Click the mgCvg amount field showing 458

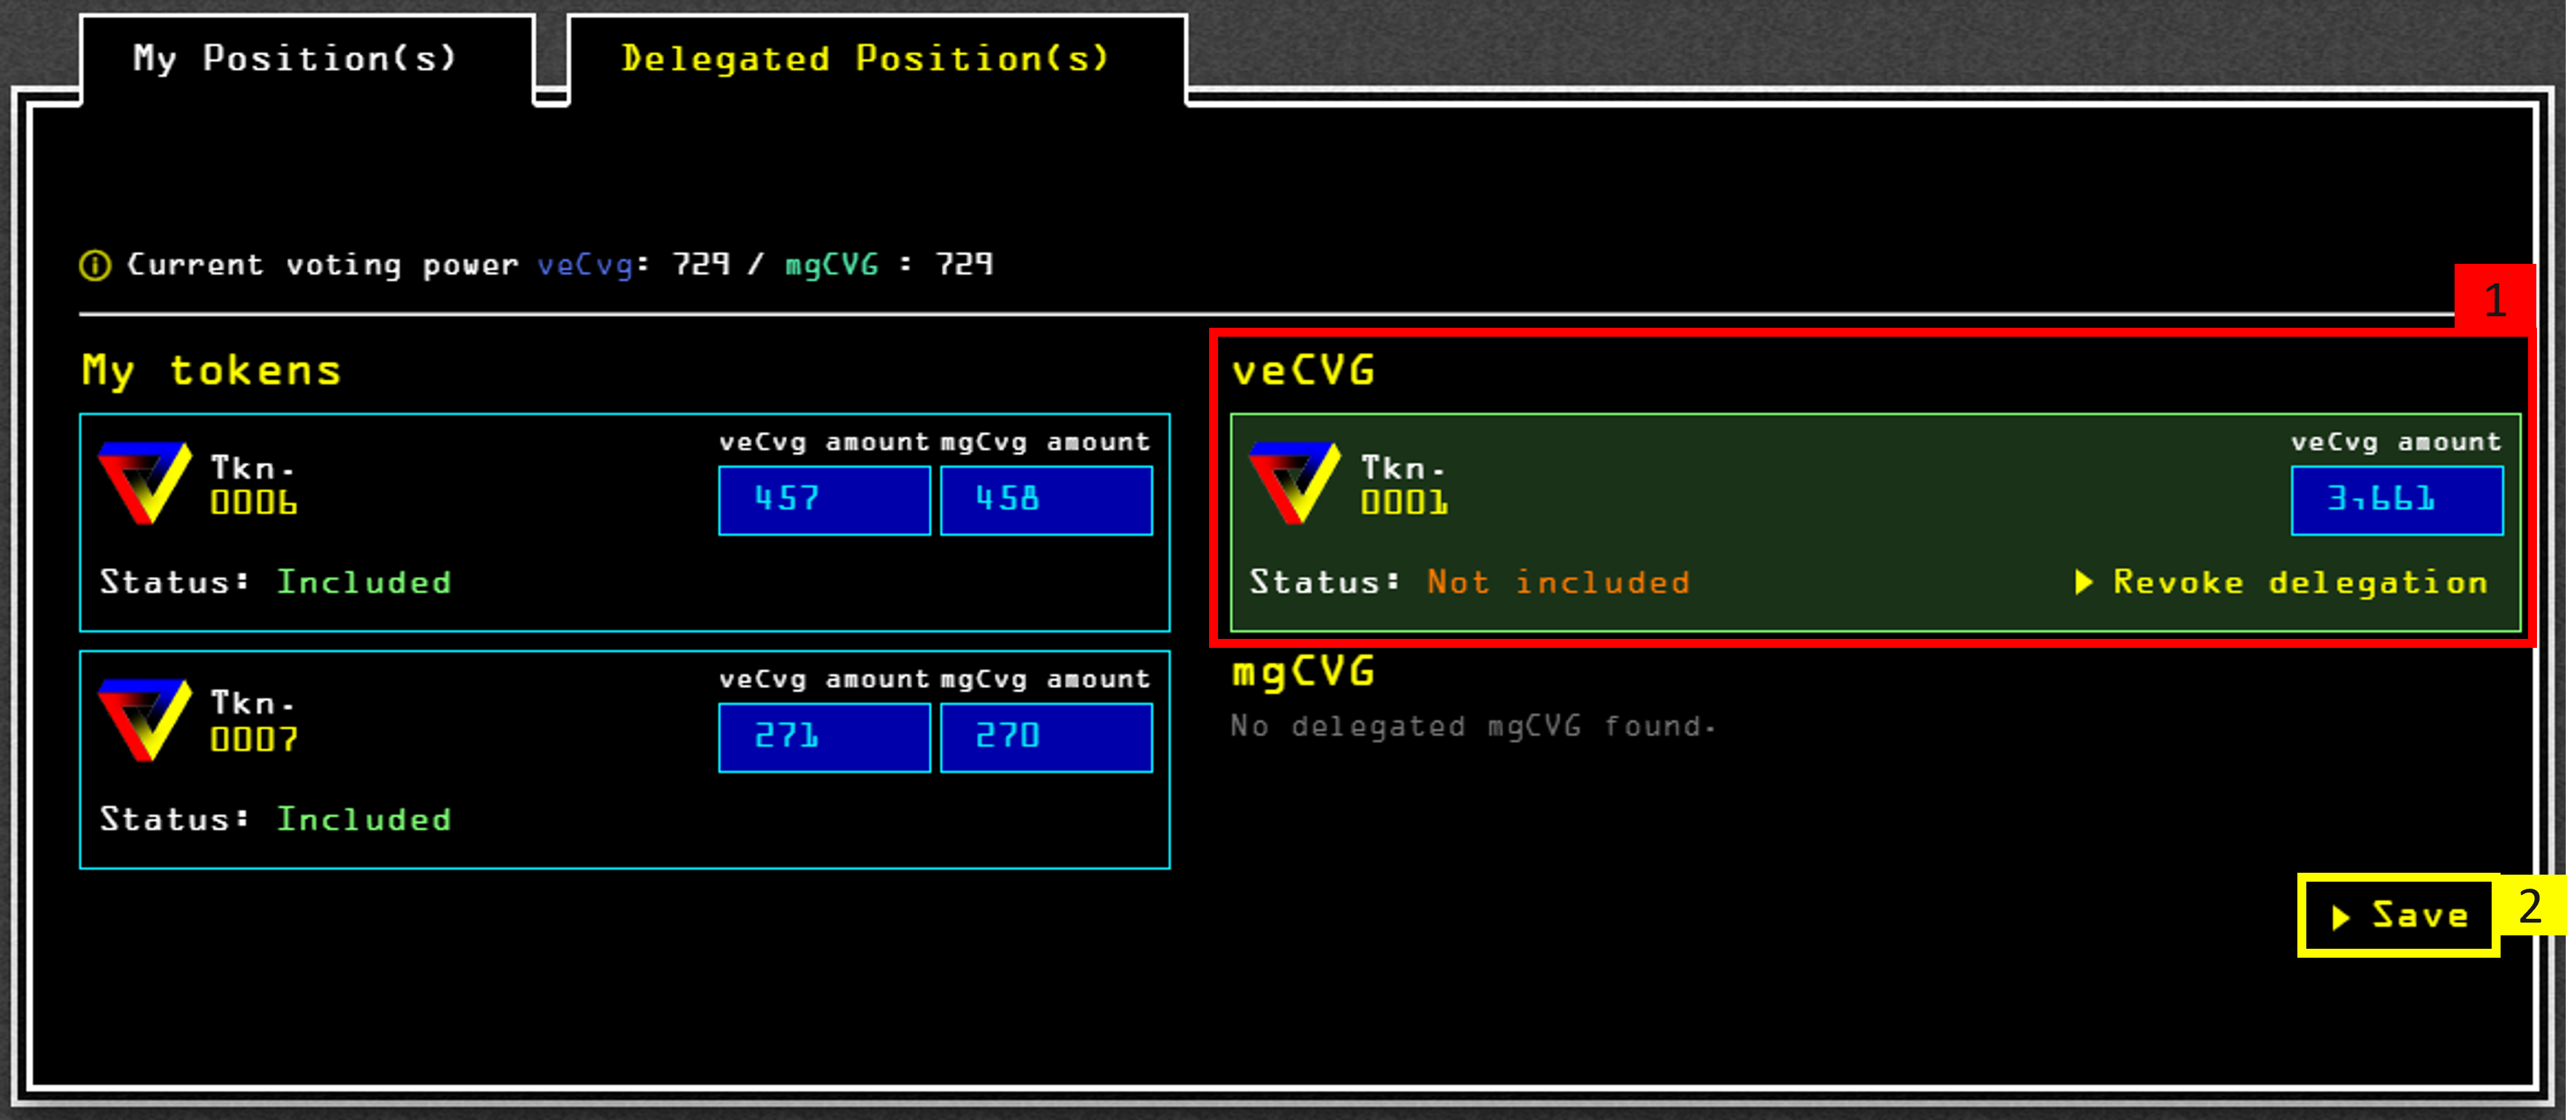[1046, 500]
